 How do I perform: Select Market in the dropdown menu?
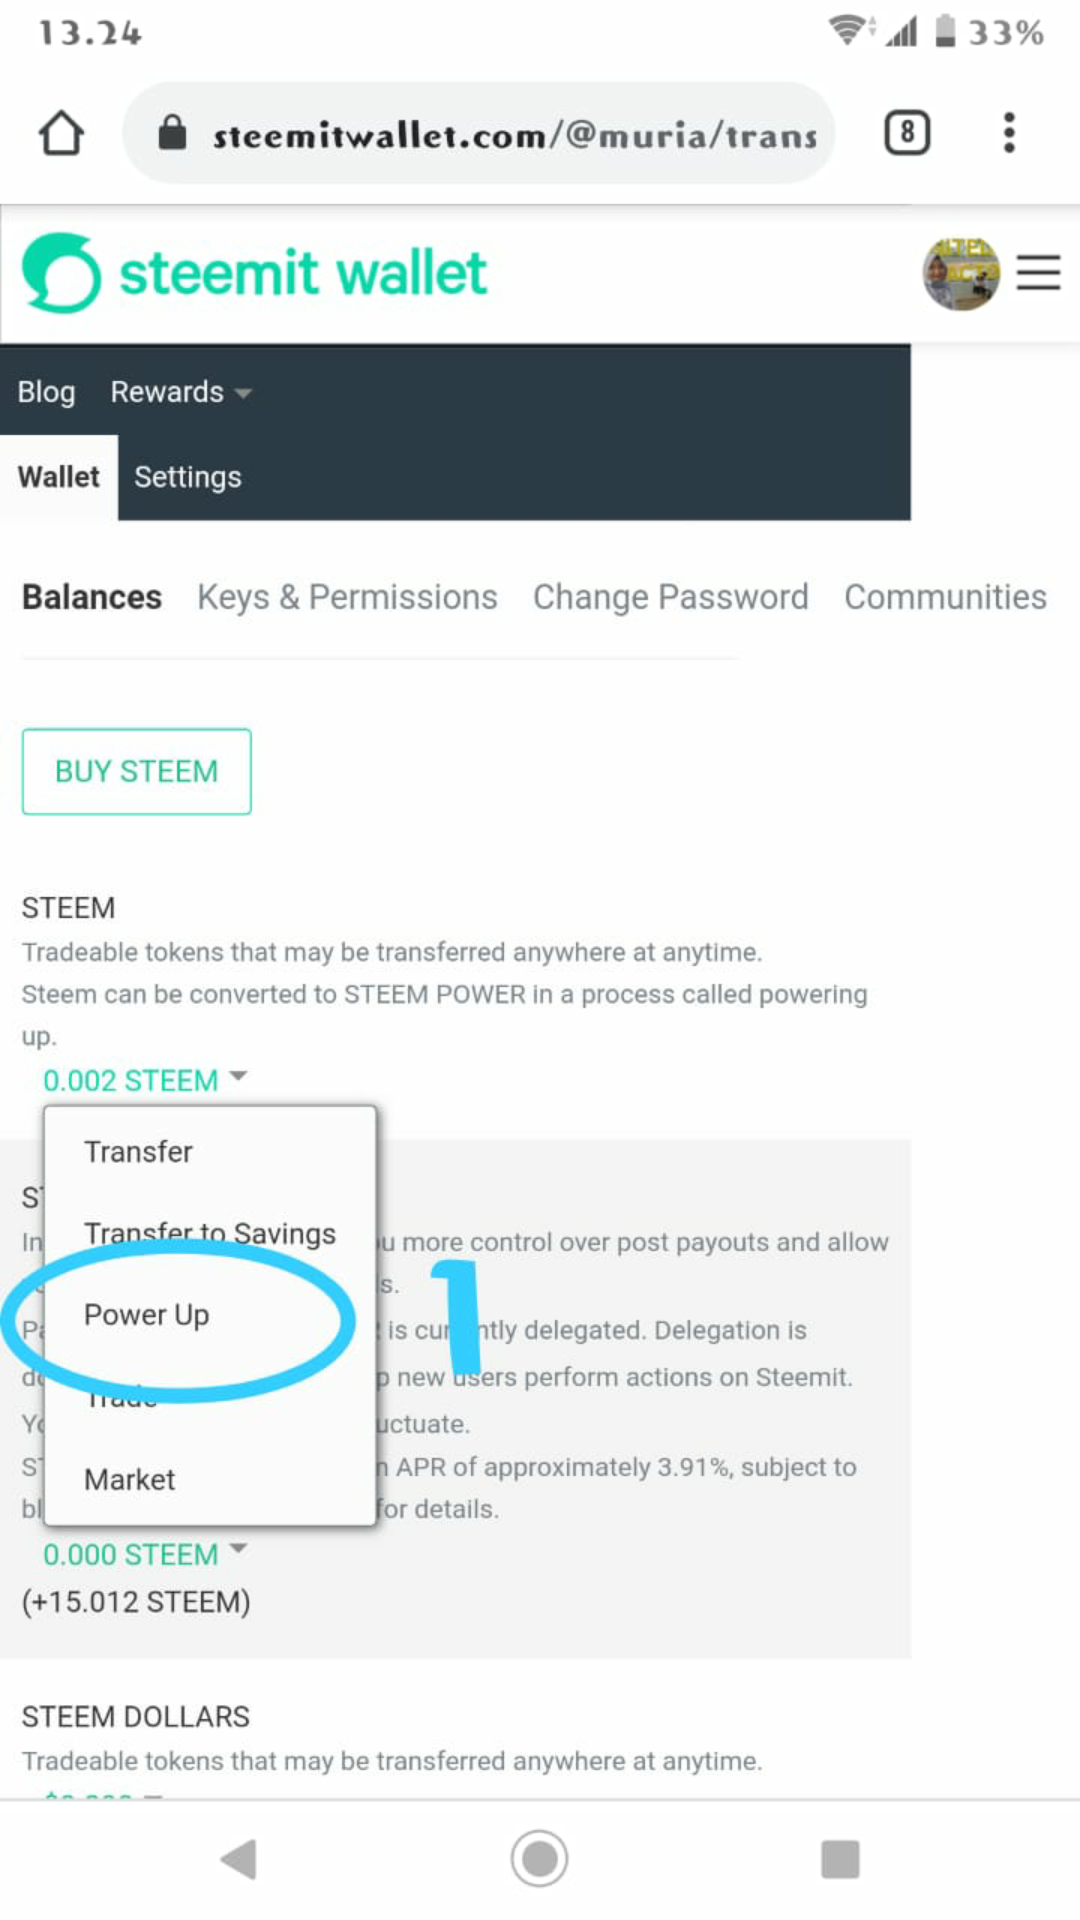click(130, 1479)
